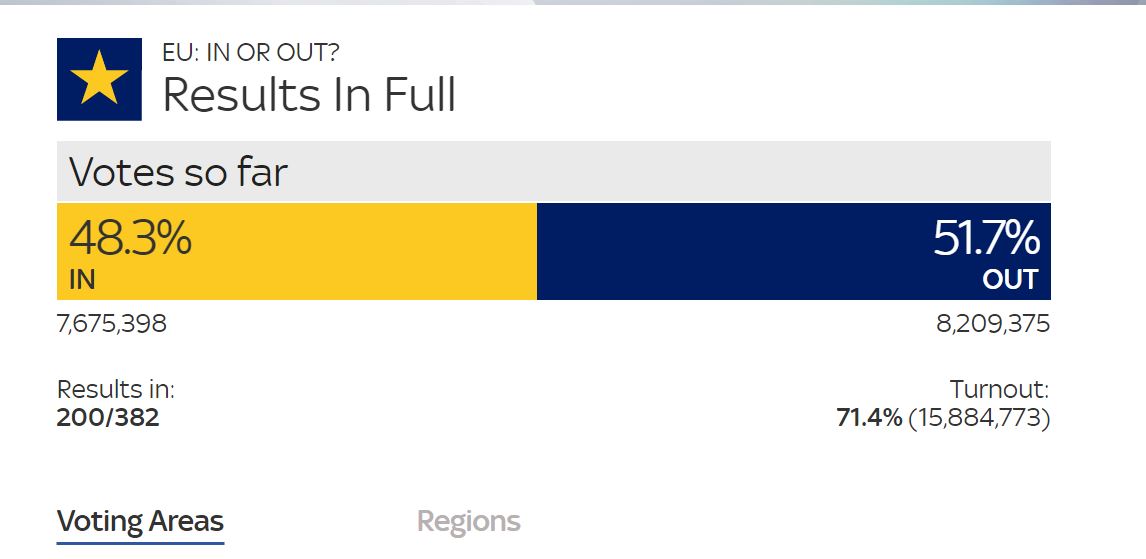Click the (15,884,773) total votes number
Image resolution: width=1146 pixels, height=559 pixels.
979,417
